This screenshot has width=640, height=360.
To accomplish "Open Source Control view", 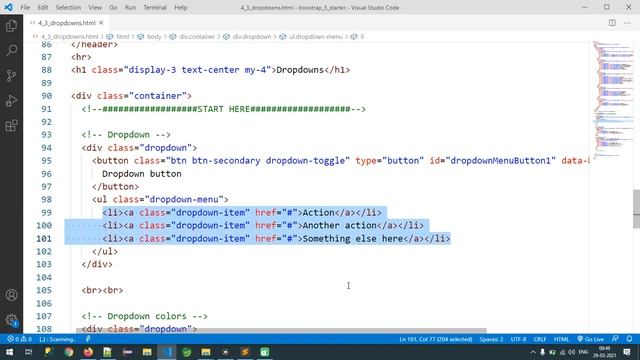I will tap(11, 76).
